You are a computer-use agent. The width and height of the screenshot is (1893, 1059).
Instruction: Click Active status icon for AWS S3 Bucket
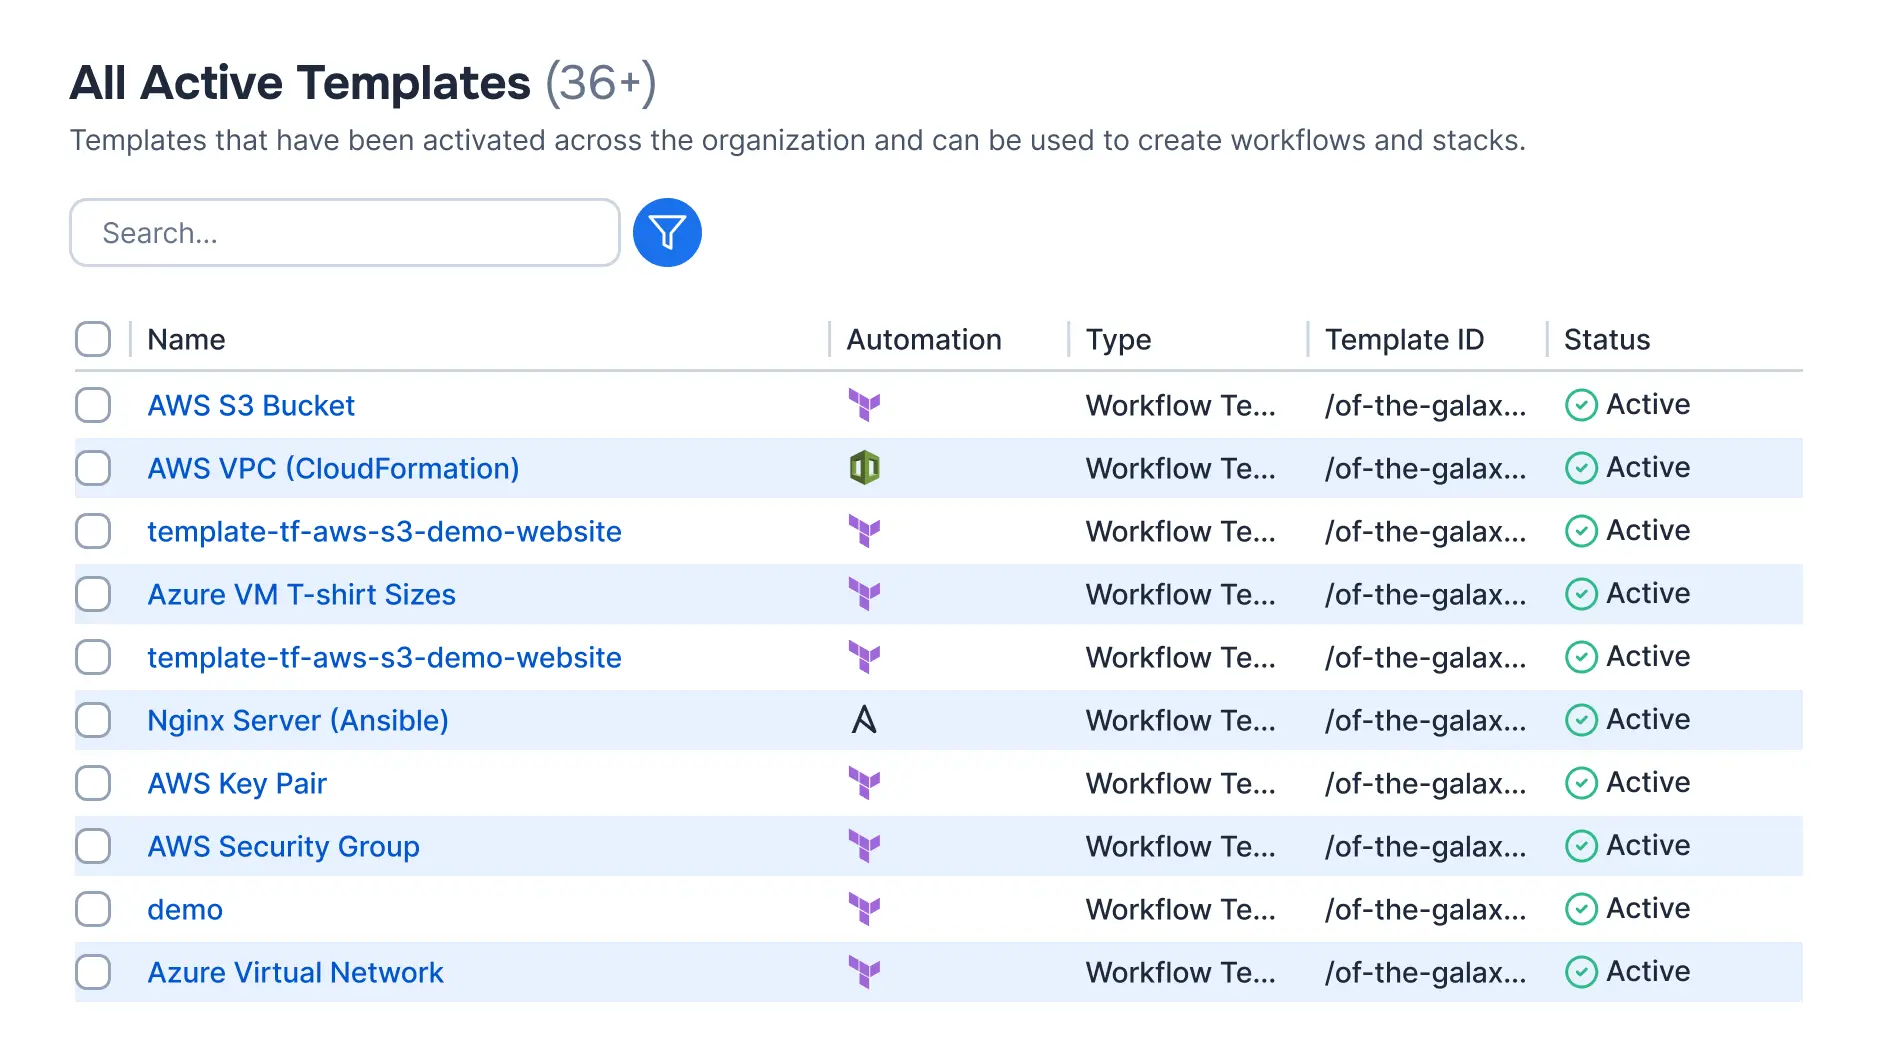tap(1581, 405)
